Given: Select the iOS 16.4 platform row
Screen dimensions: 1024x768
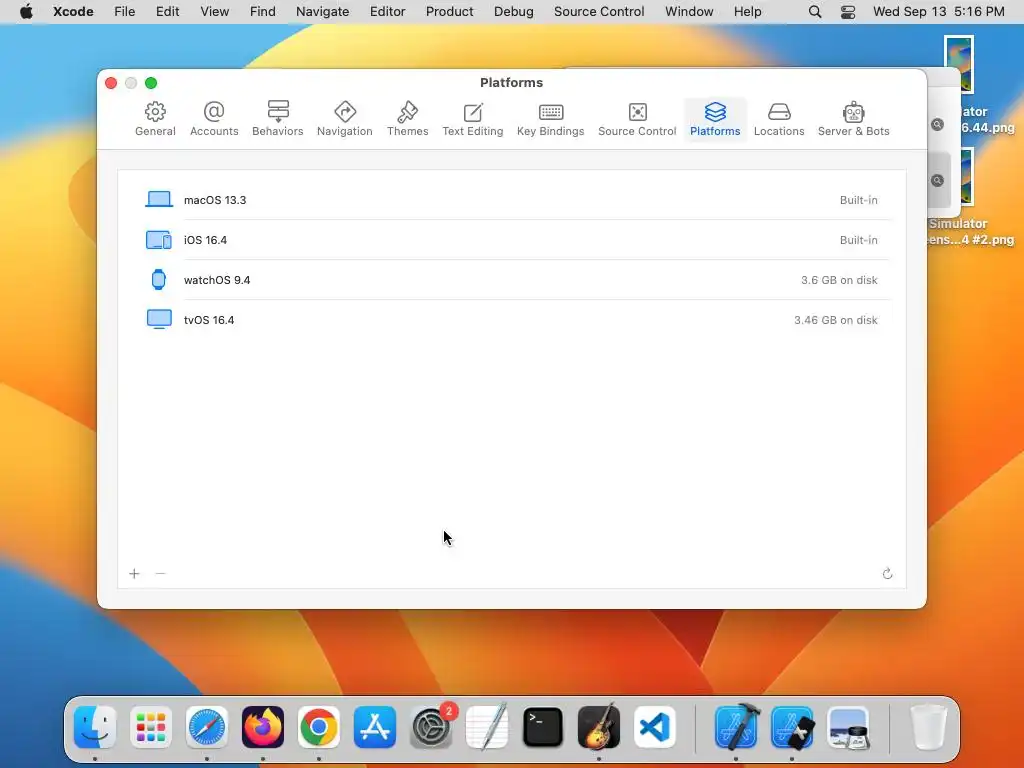Looking at the screenshot, I should click(511, 240).
